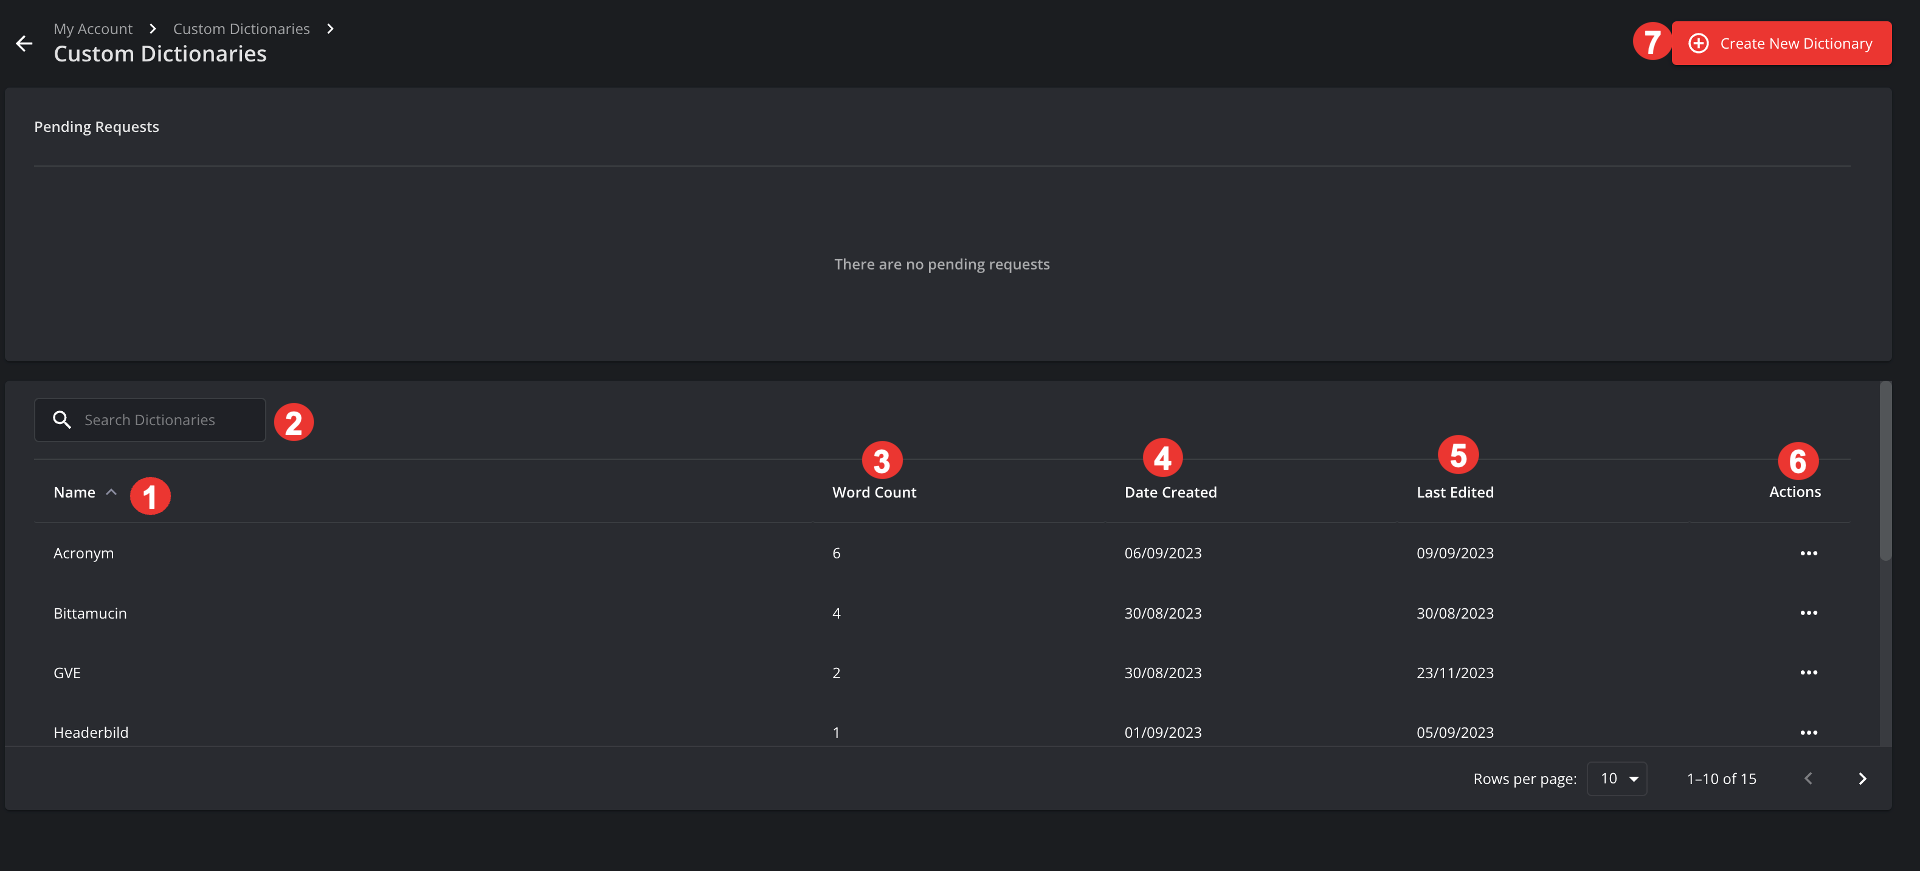Toggle Name column sort arrow
Screen dimensions: 1920x872
(111, 492)
